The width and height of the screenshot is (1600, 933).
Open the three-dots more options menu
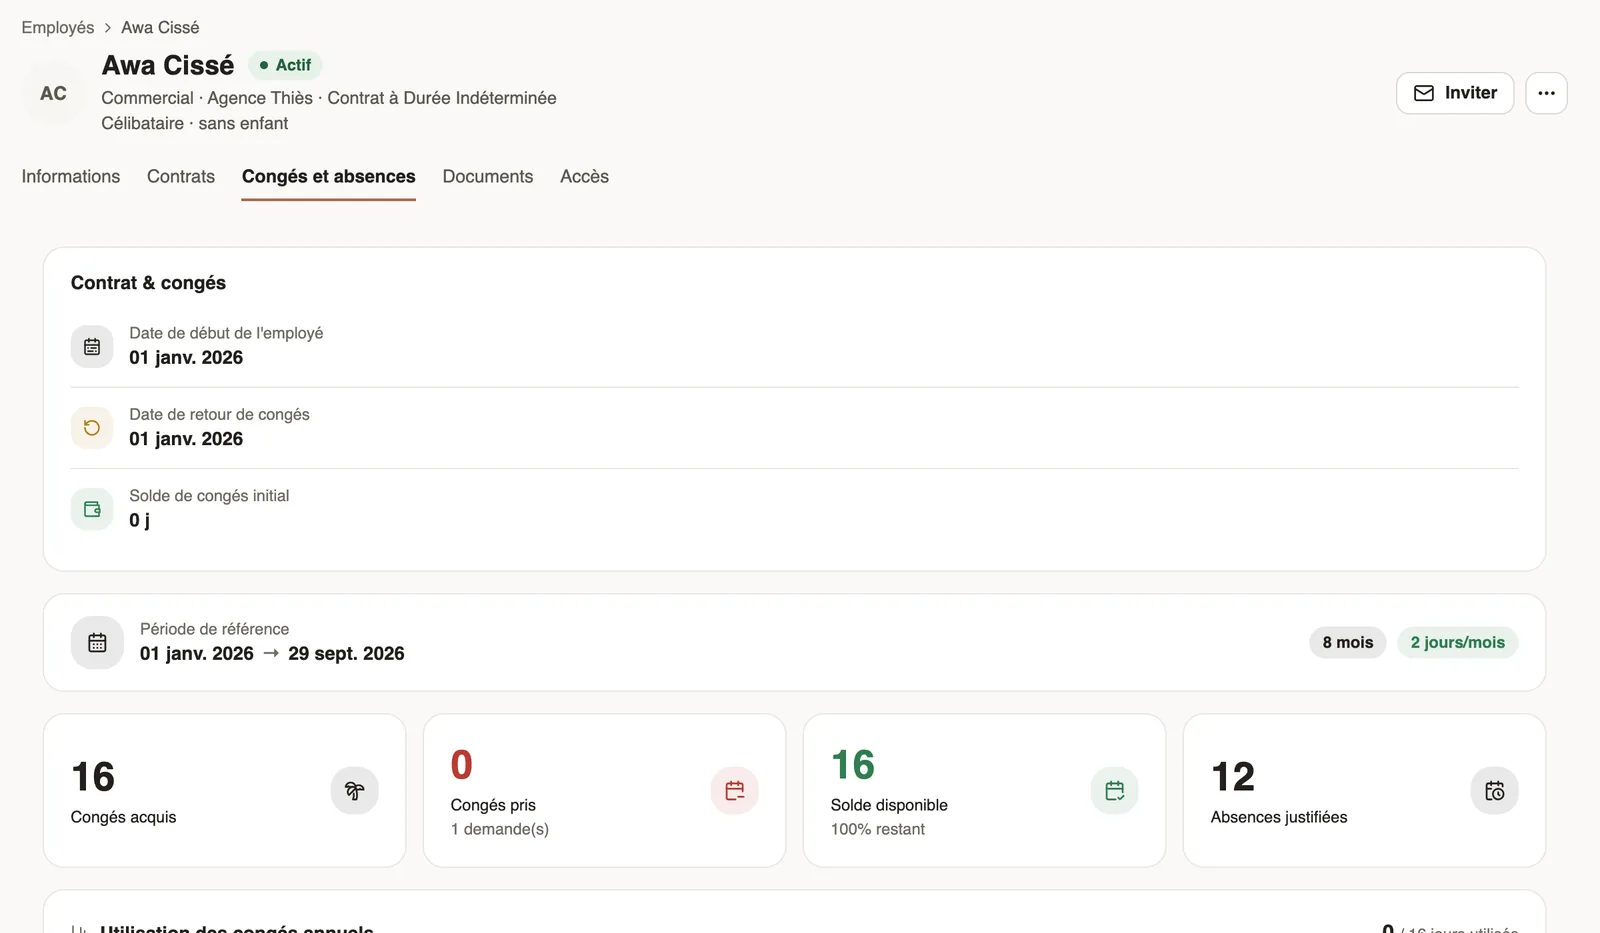[1546, 93]
